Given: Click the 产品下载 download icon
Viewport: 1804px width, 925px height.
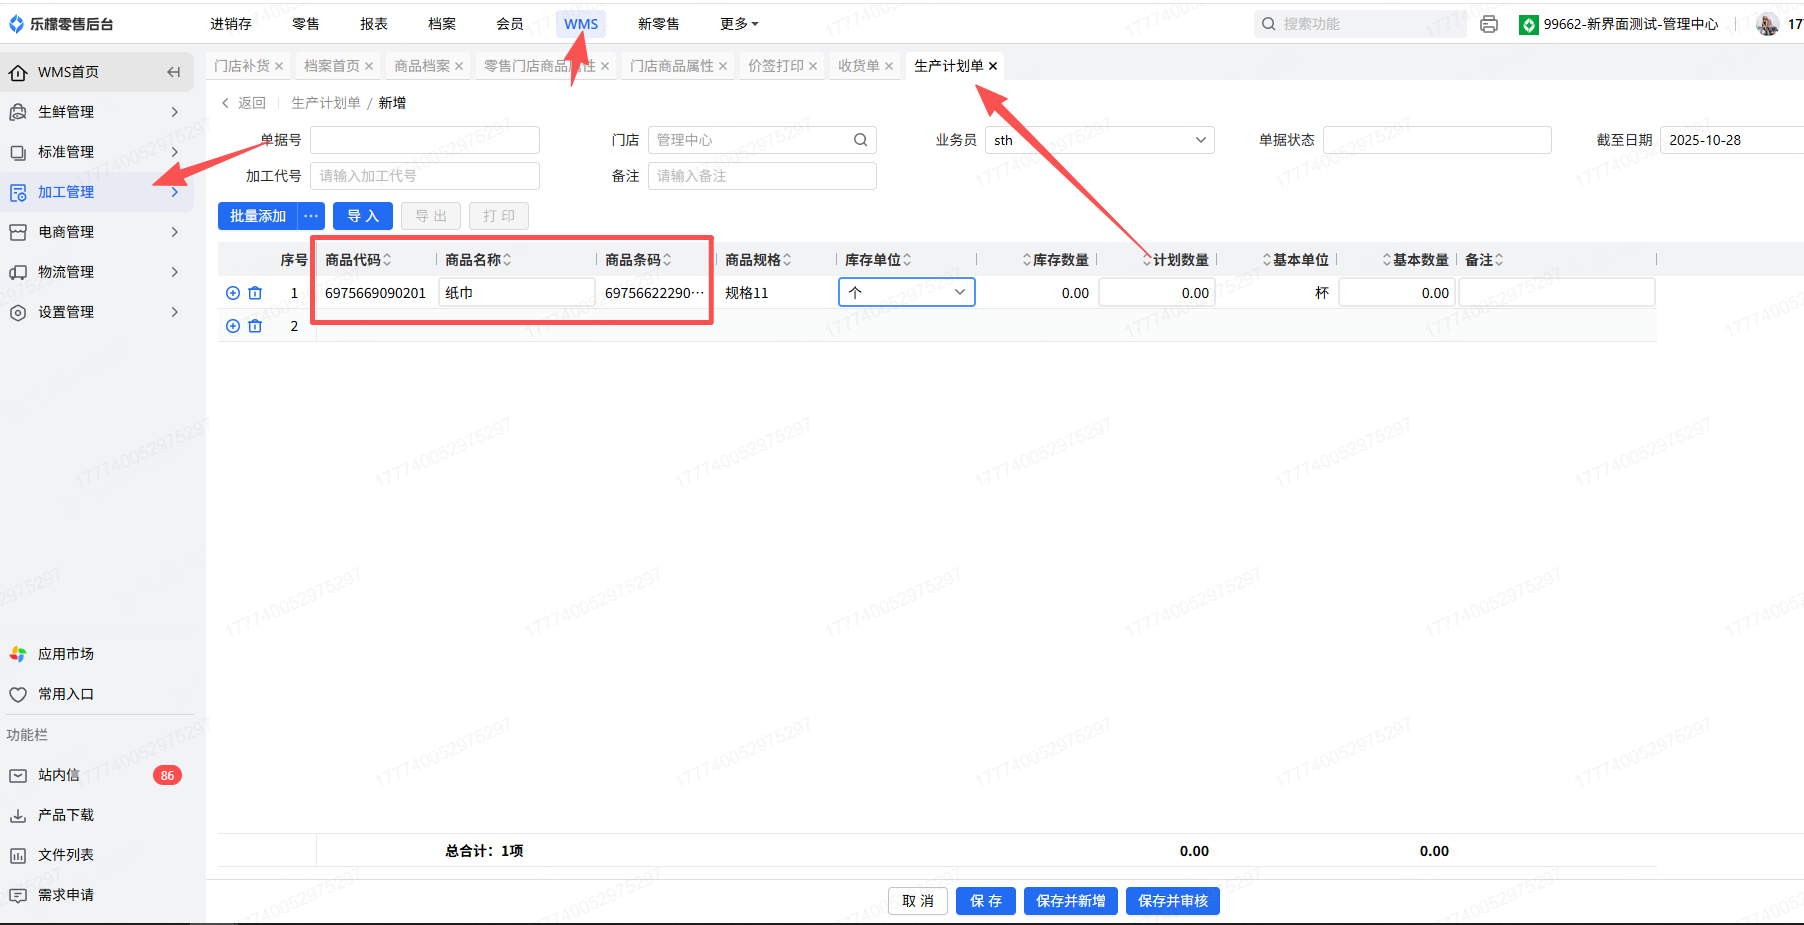Looking at the screenshot, I should pyautogui.click(x=18, y=815).
